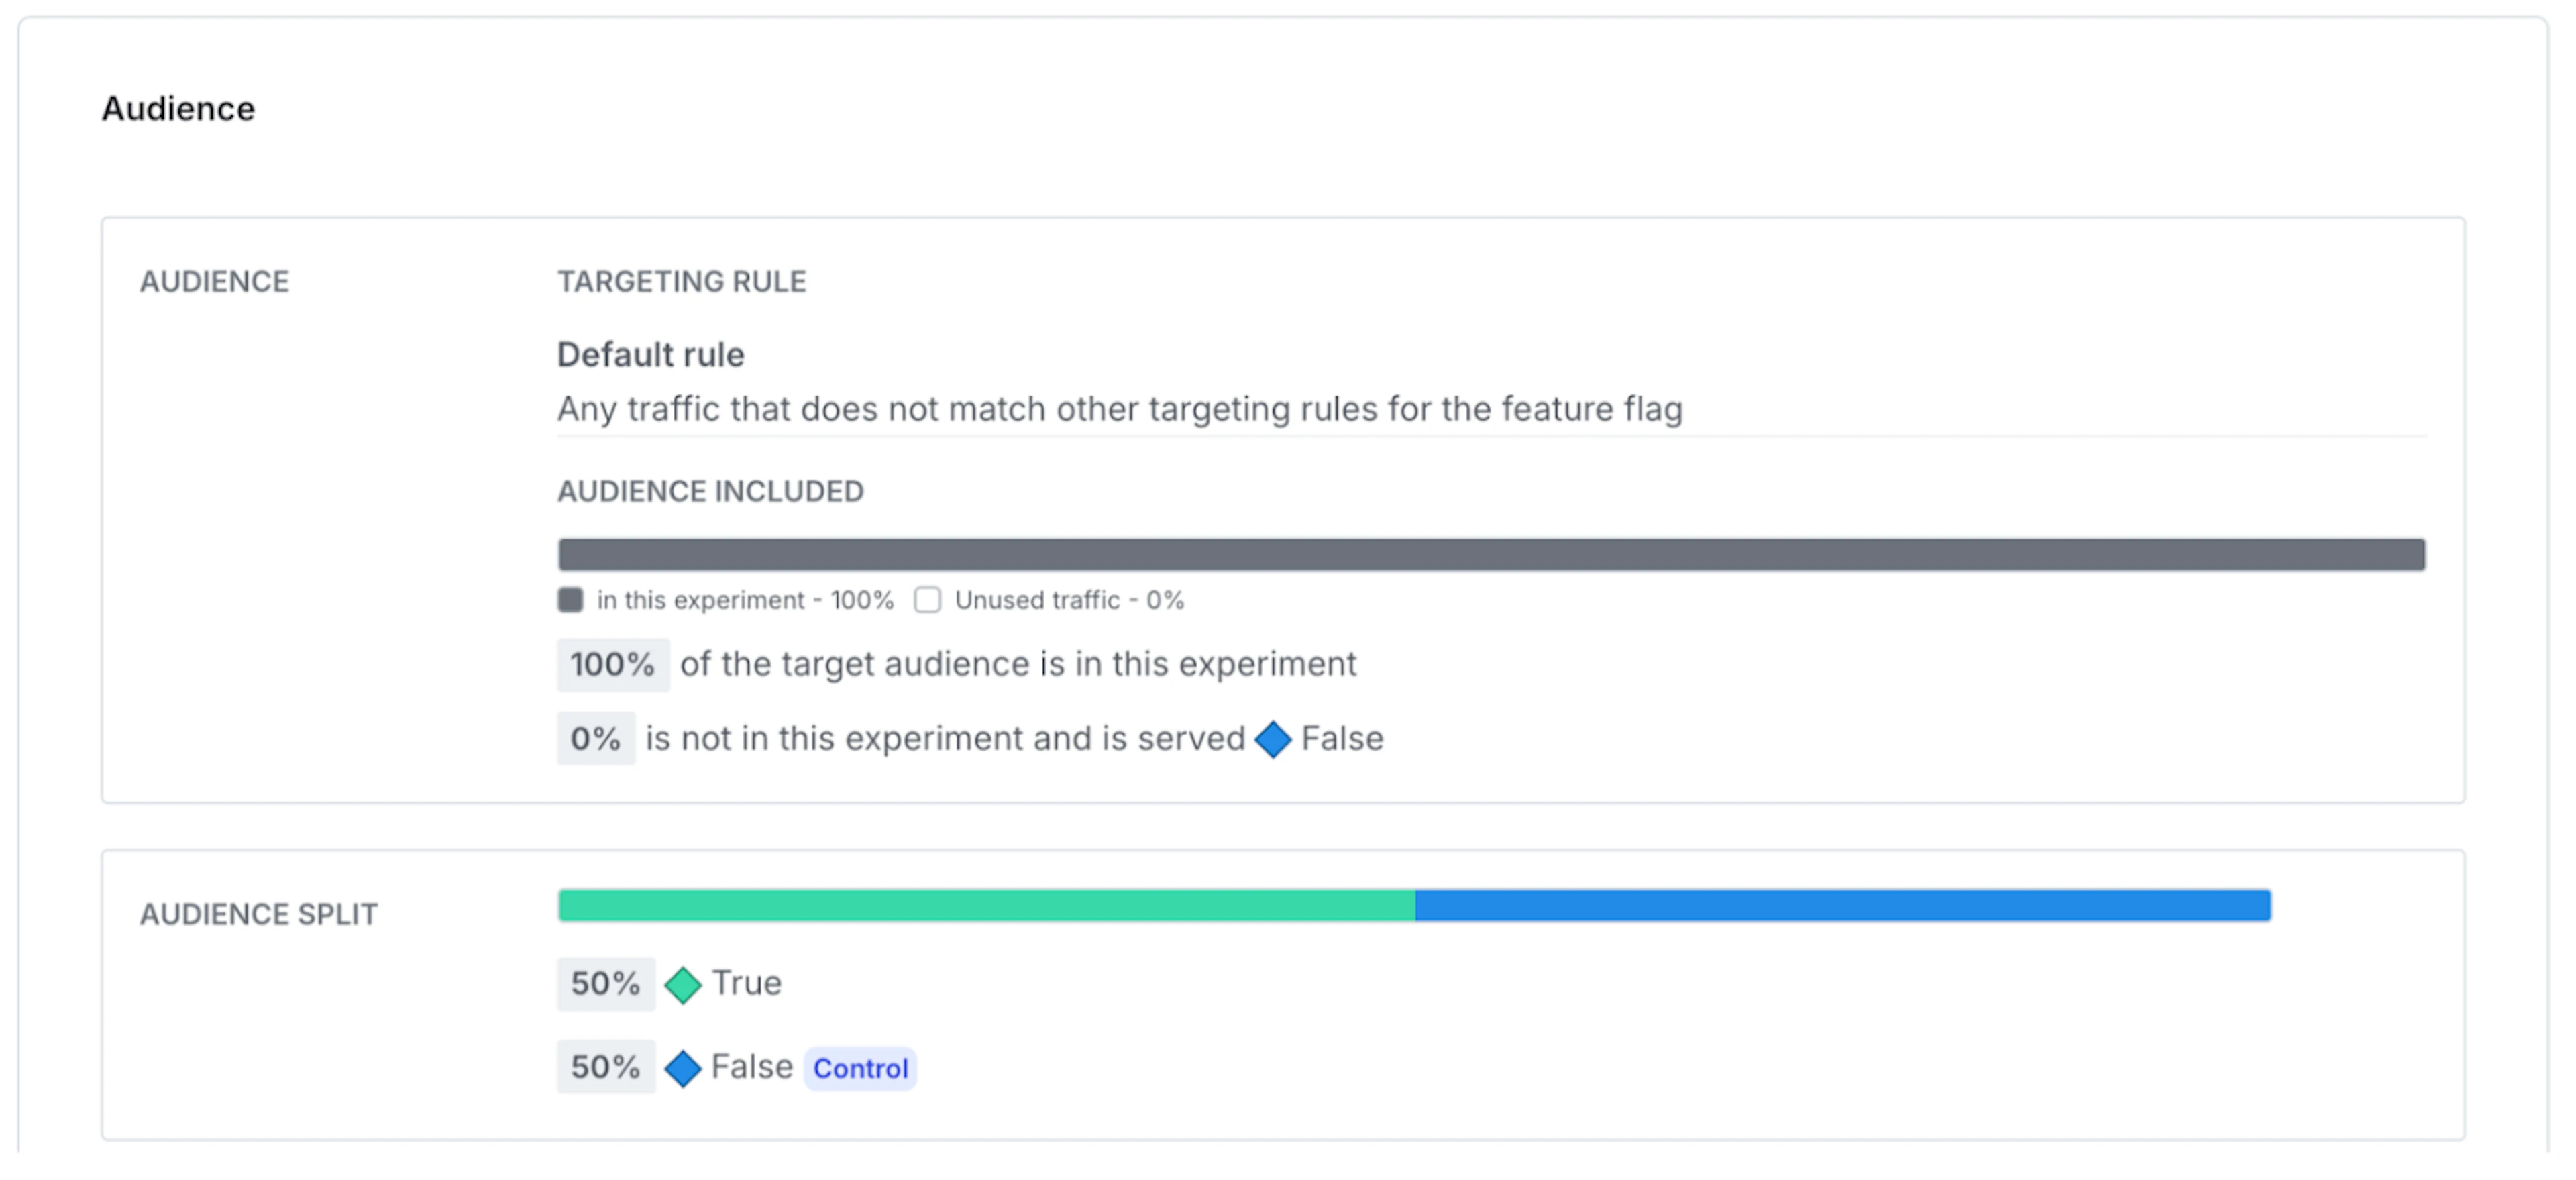This screenshot has height=1180, width=2576.
Task: Select the 50% value next to True
Action: click(605, 983)
